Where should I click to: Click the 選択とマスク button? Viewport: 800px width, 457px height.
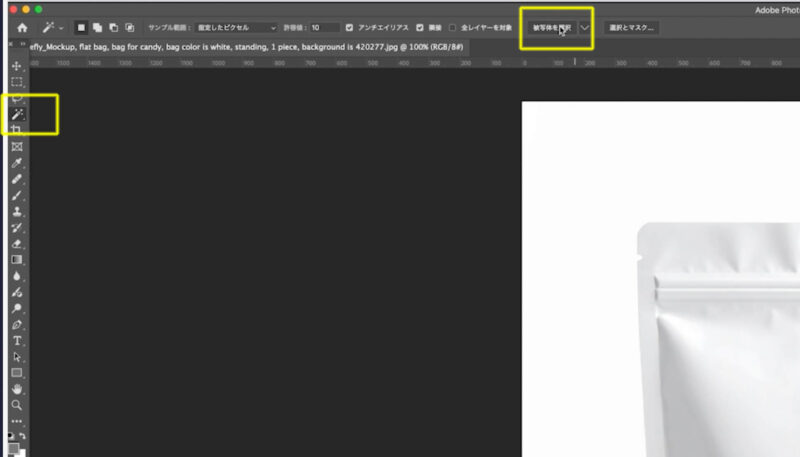[631, 28]
